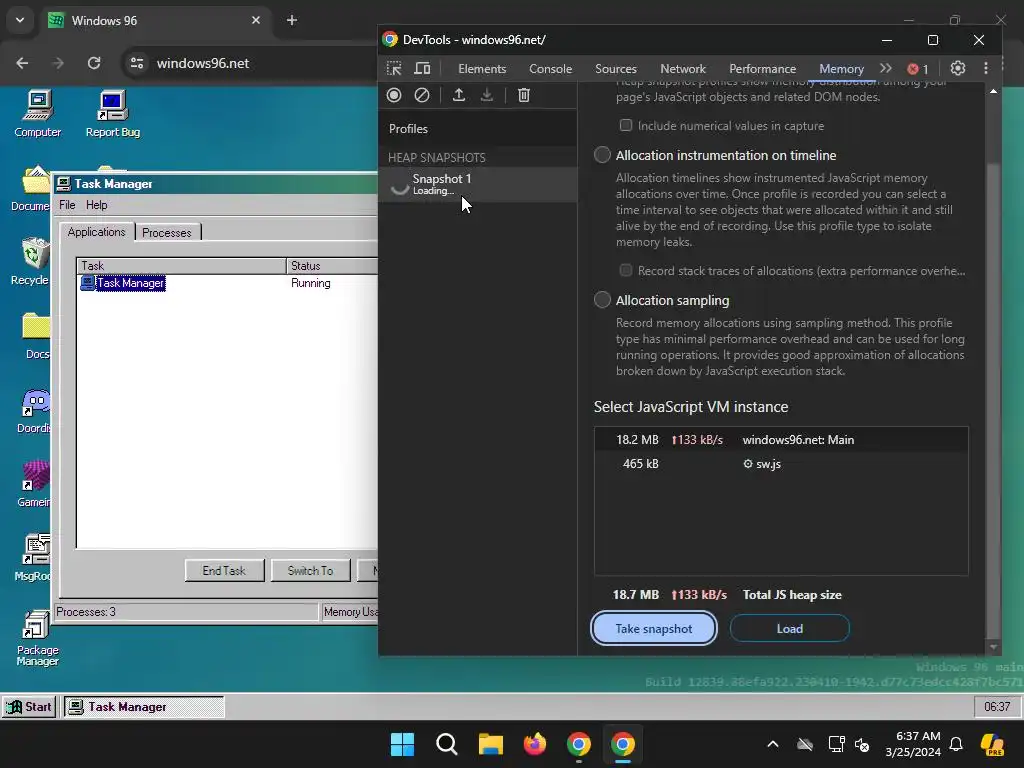
Task: Open File Explorer from the taskbar
Action: (x=490, y=744)
